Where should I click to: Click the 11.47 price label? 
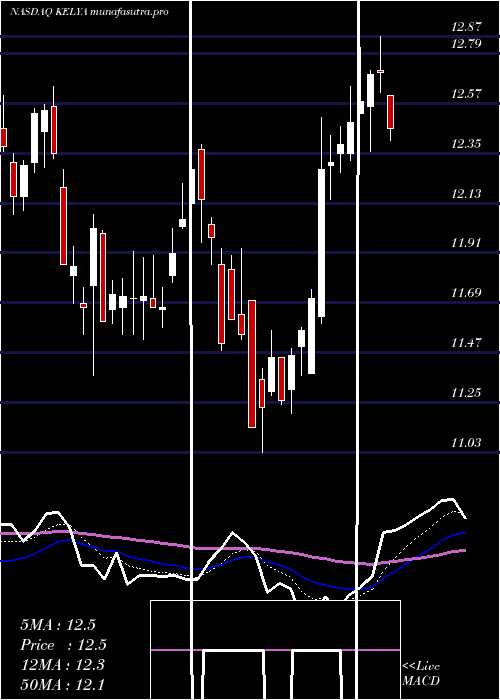click(467, 343)
